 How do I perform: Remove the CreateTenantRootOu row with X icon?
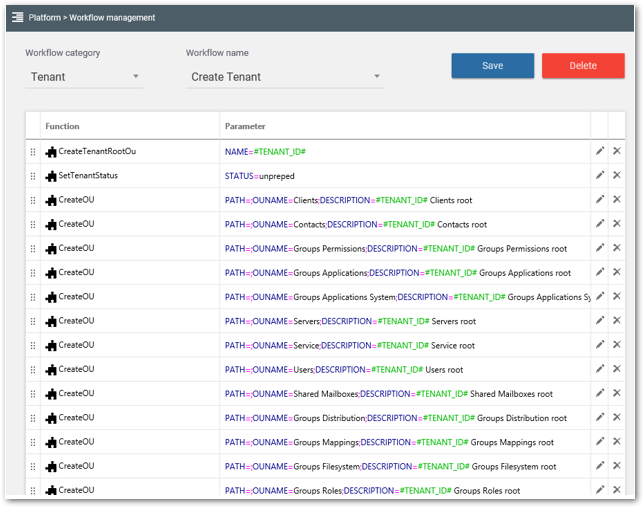pyautogui.click(x=616, y=151)
